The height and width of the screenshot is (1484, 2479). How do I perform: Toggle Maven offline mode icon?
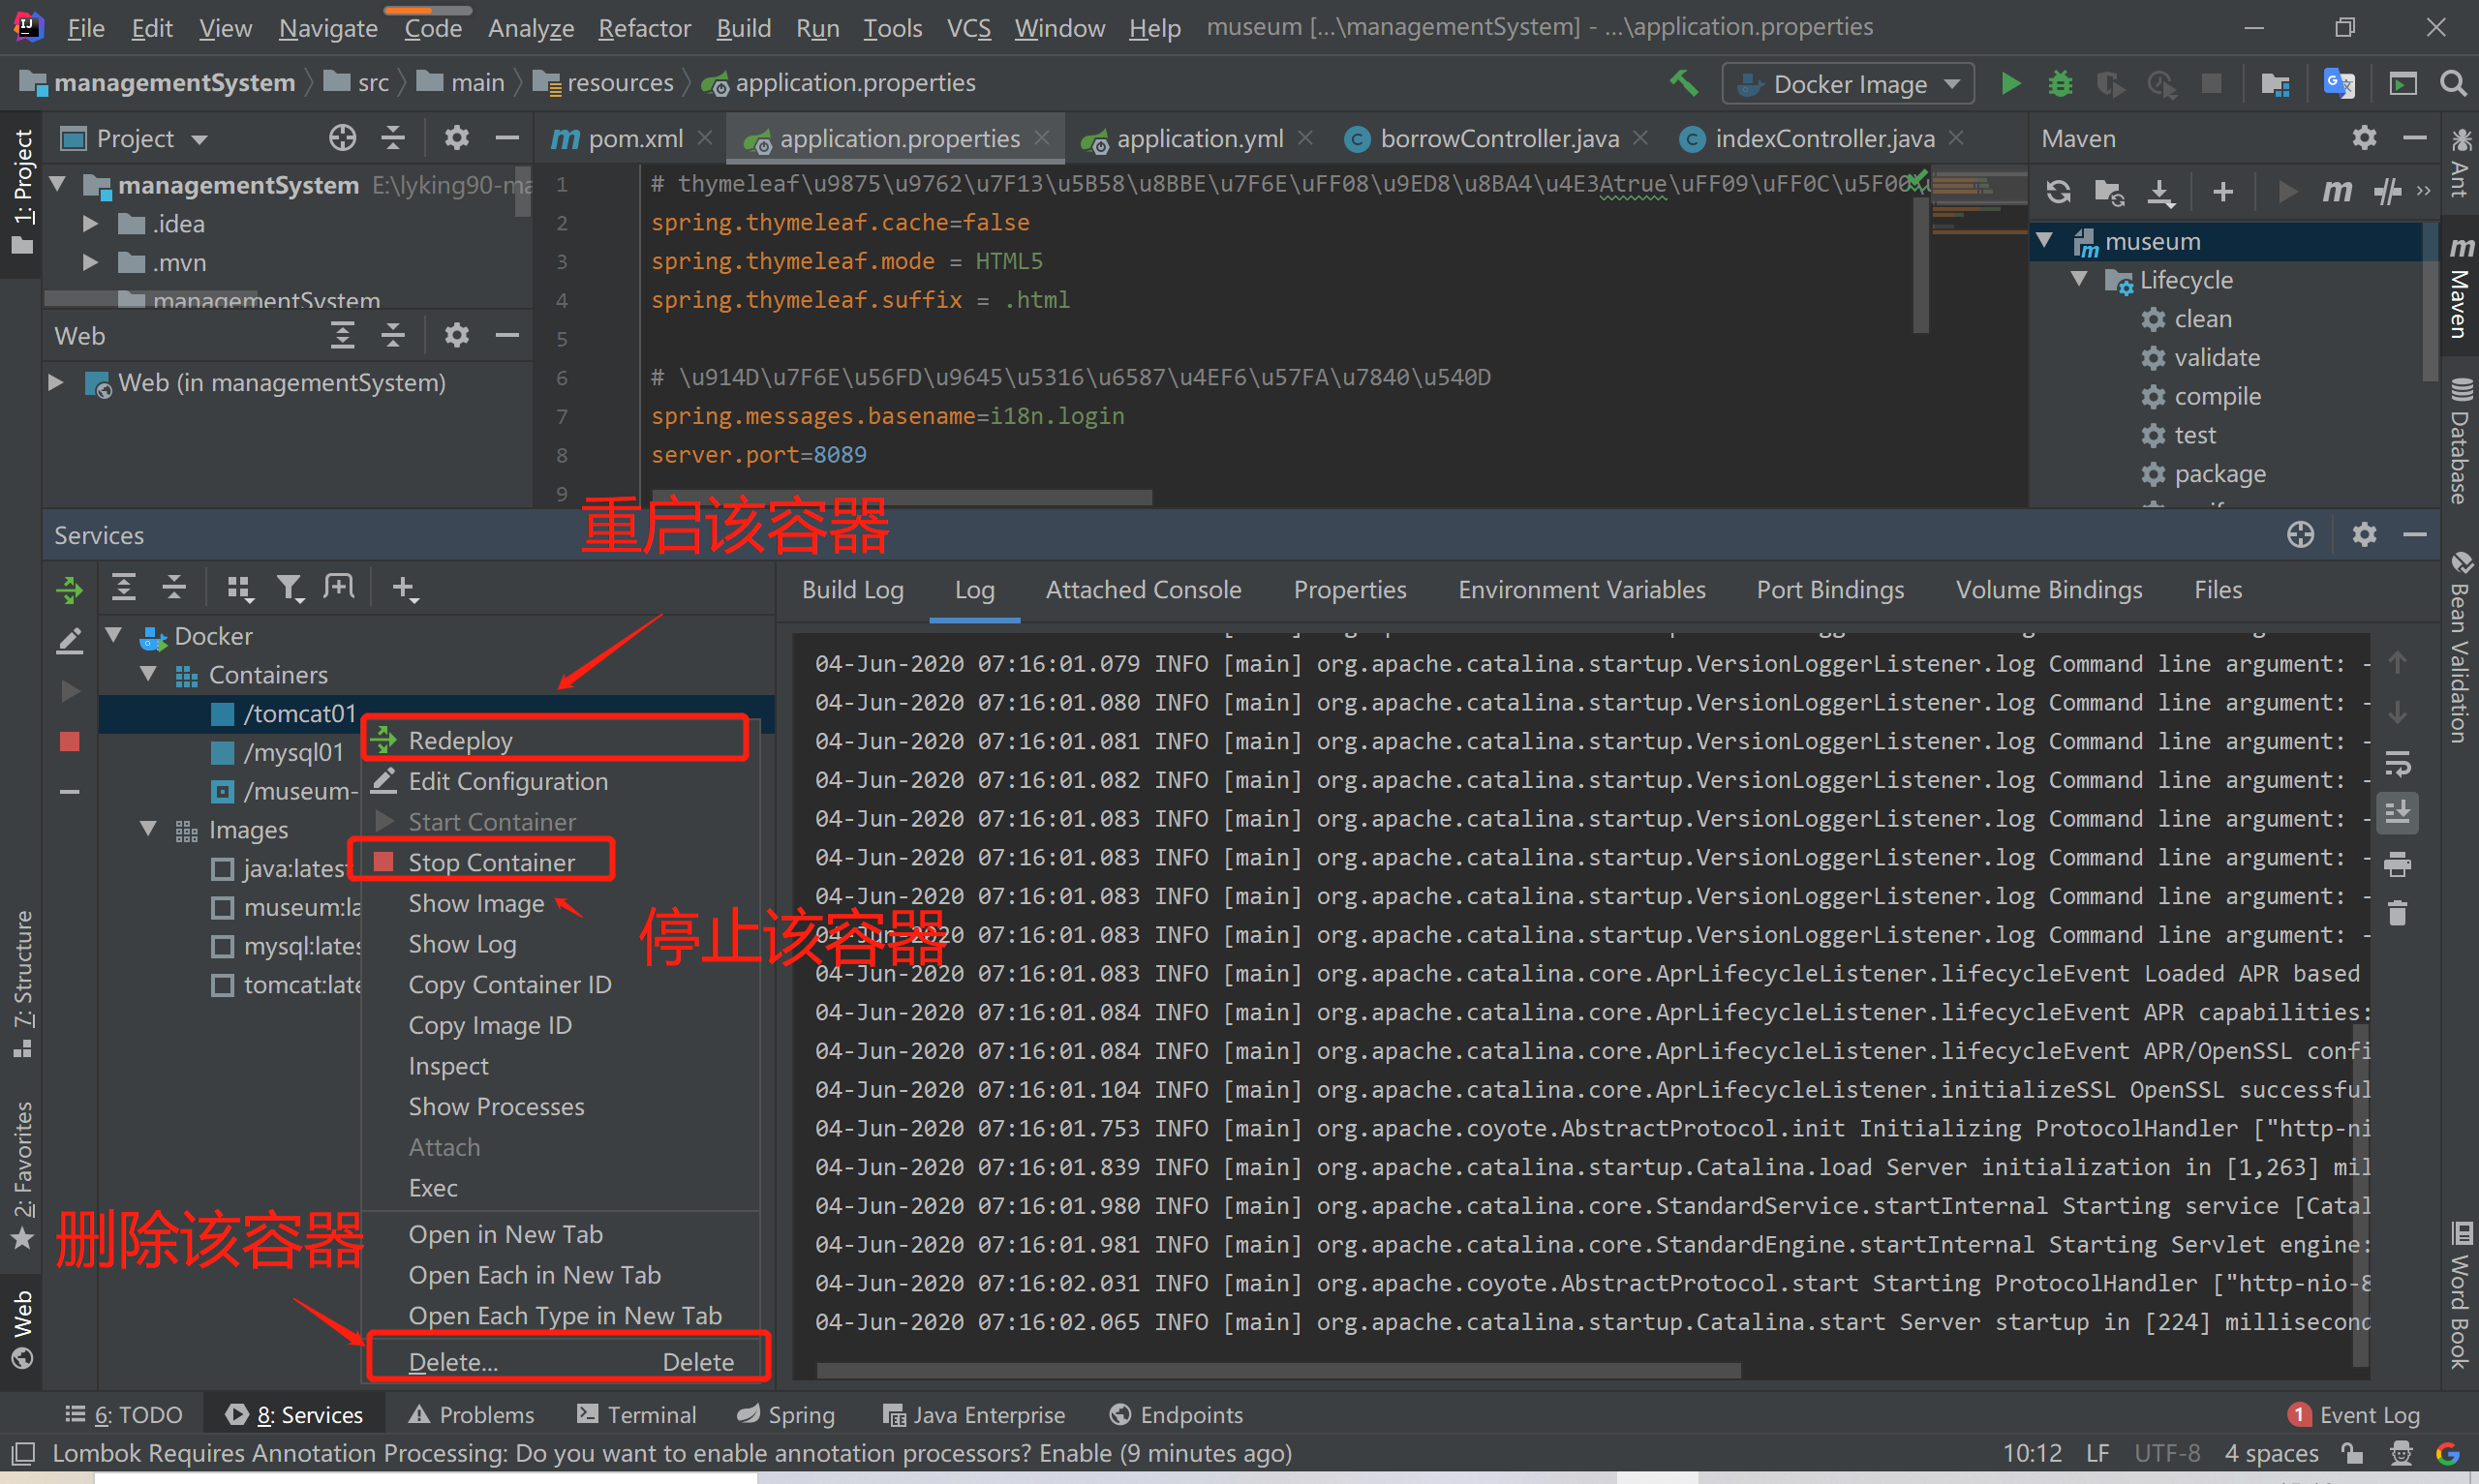tap(2387, 191)
